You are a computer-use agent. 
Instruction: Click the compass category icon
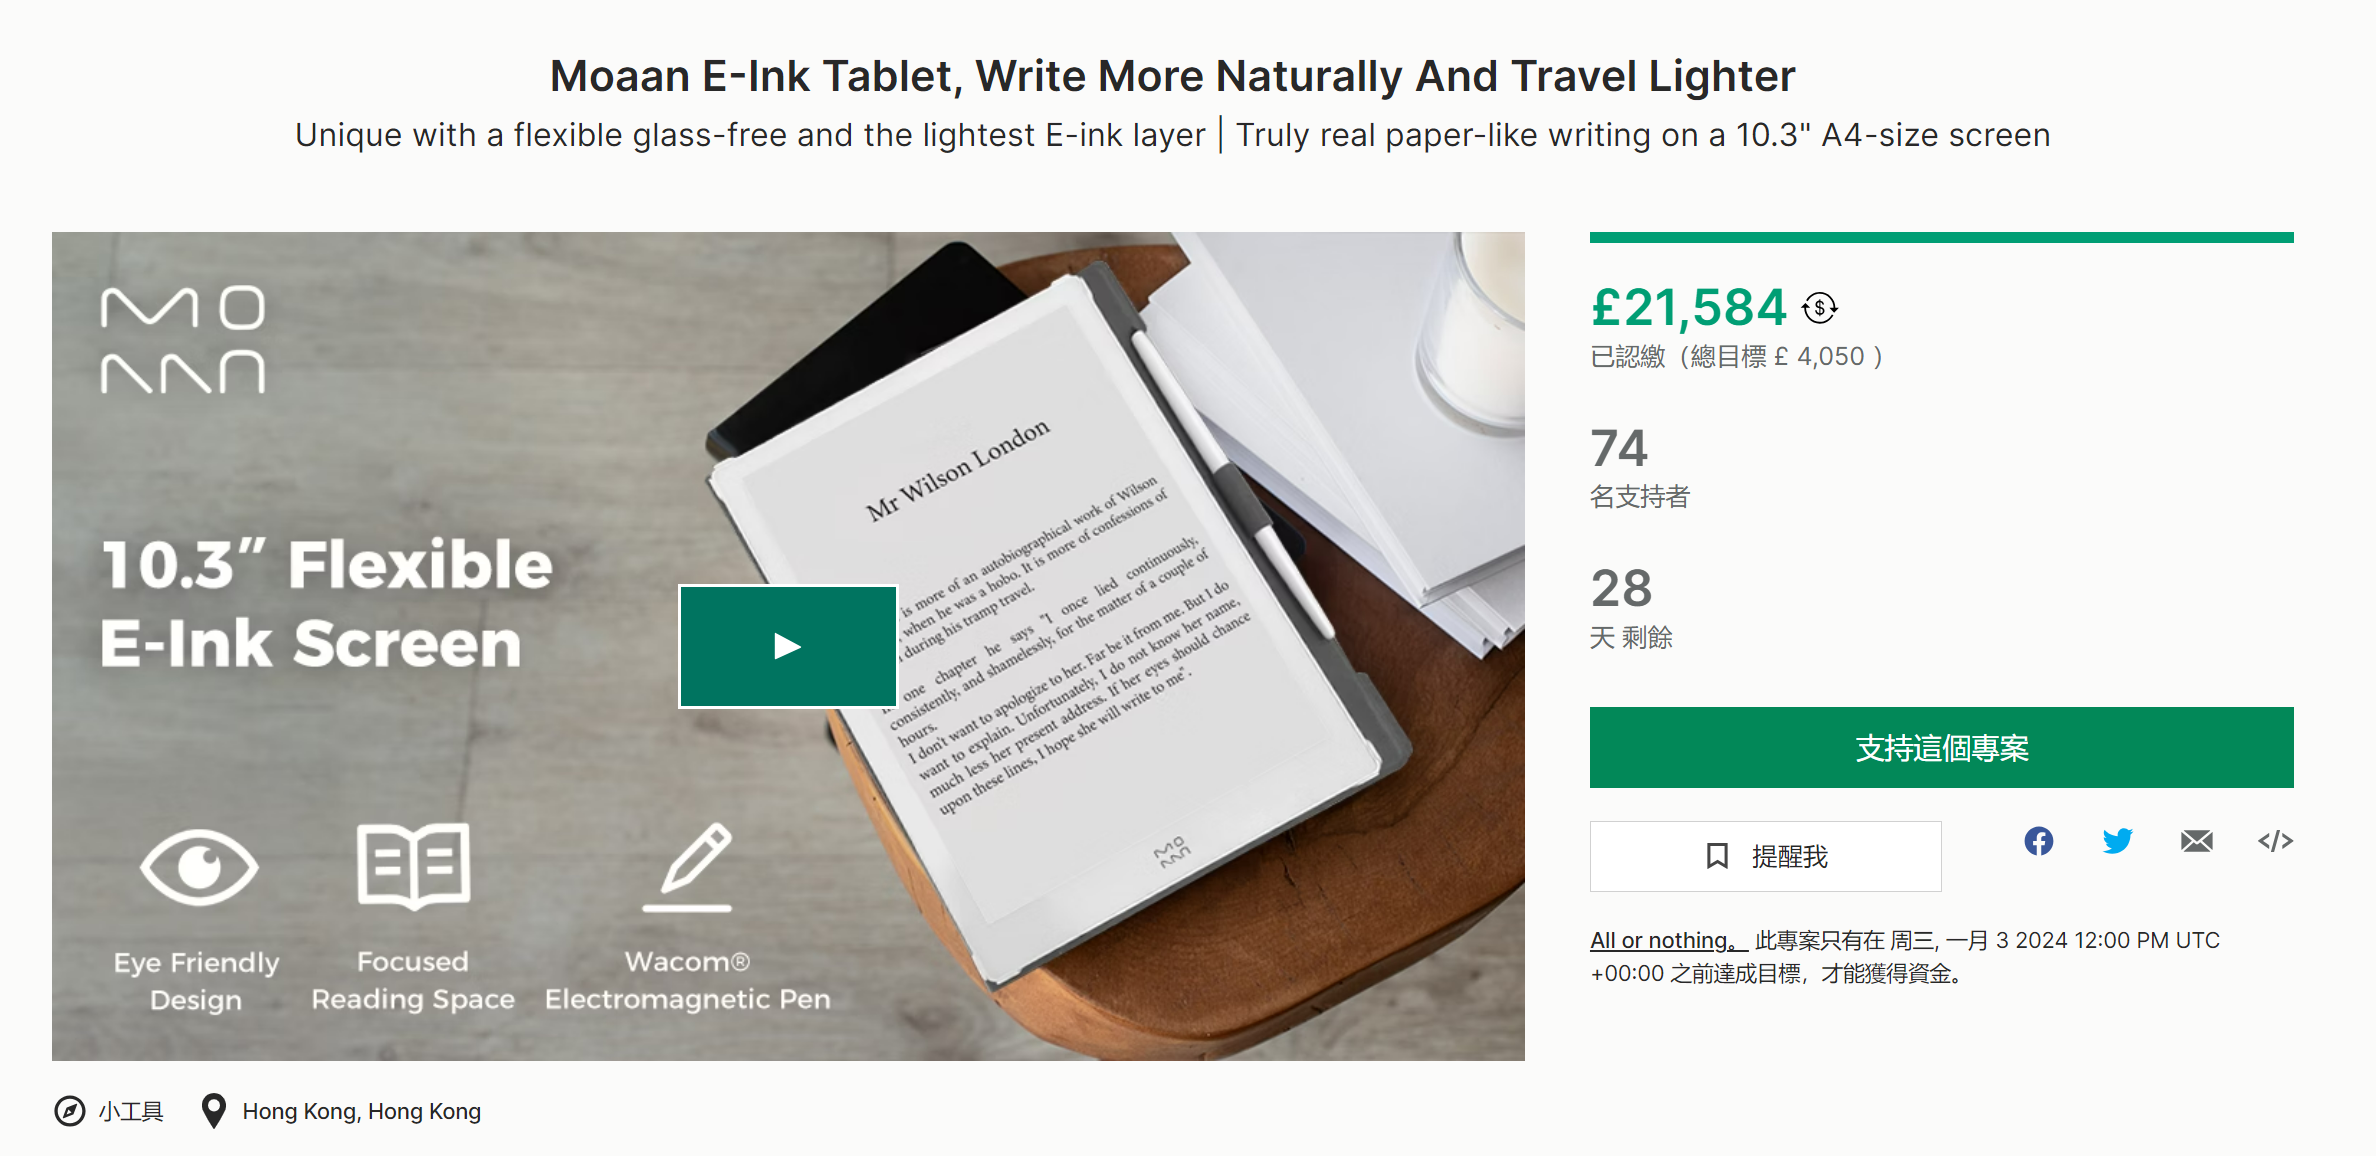pos(70,1111)
